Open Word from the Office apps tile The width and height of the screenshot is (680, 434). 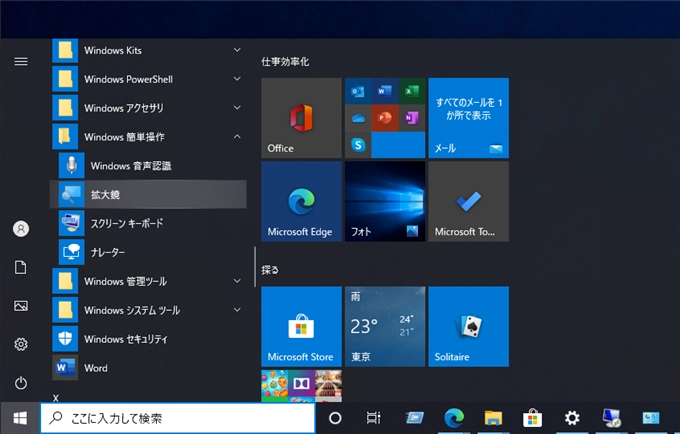[385, 91]
